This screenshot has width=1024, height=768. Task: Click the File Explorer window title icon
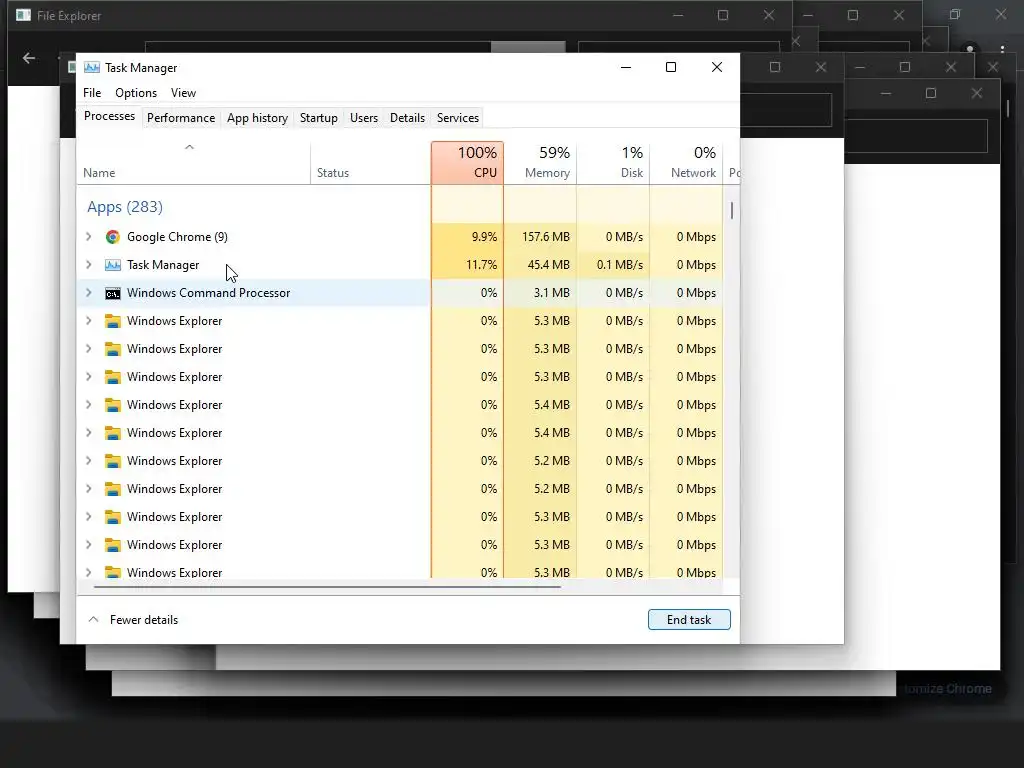[24, 15]
